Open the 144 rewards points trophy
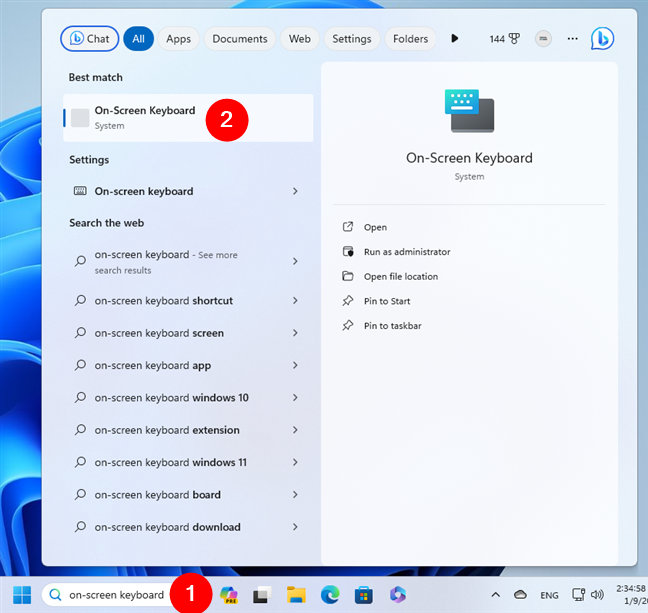 click(504, 39)
